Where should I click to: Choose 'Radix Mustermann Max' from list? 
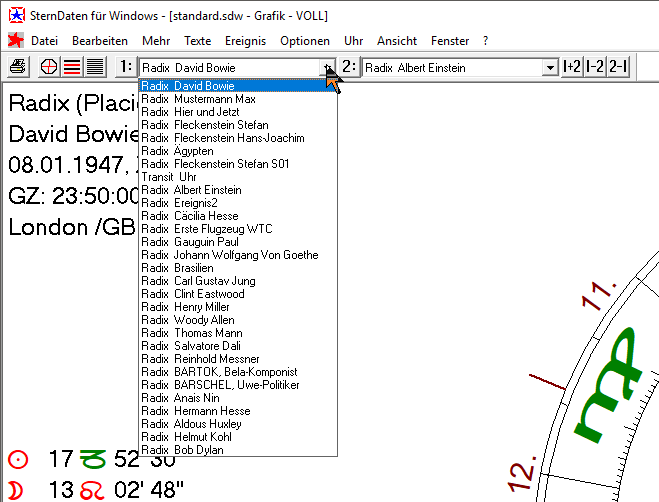click(x=238, y=99)
